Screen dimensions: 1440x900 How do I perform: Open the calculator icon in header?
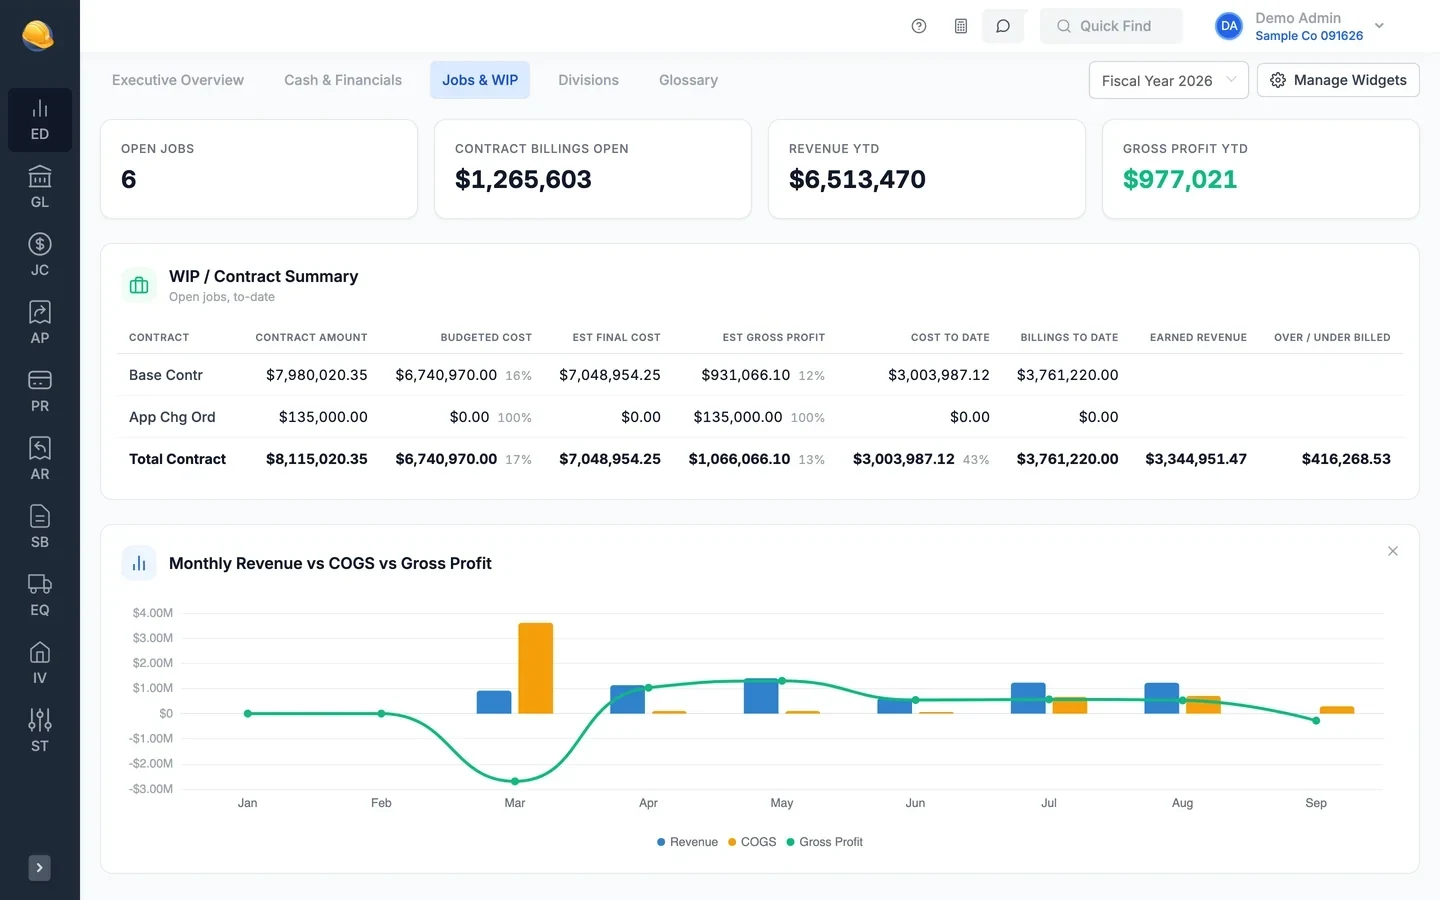(x=961, y=26)
